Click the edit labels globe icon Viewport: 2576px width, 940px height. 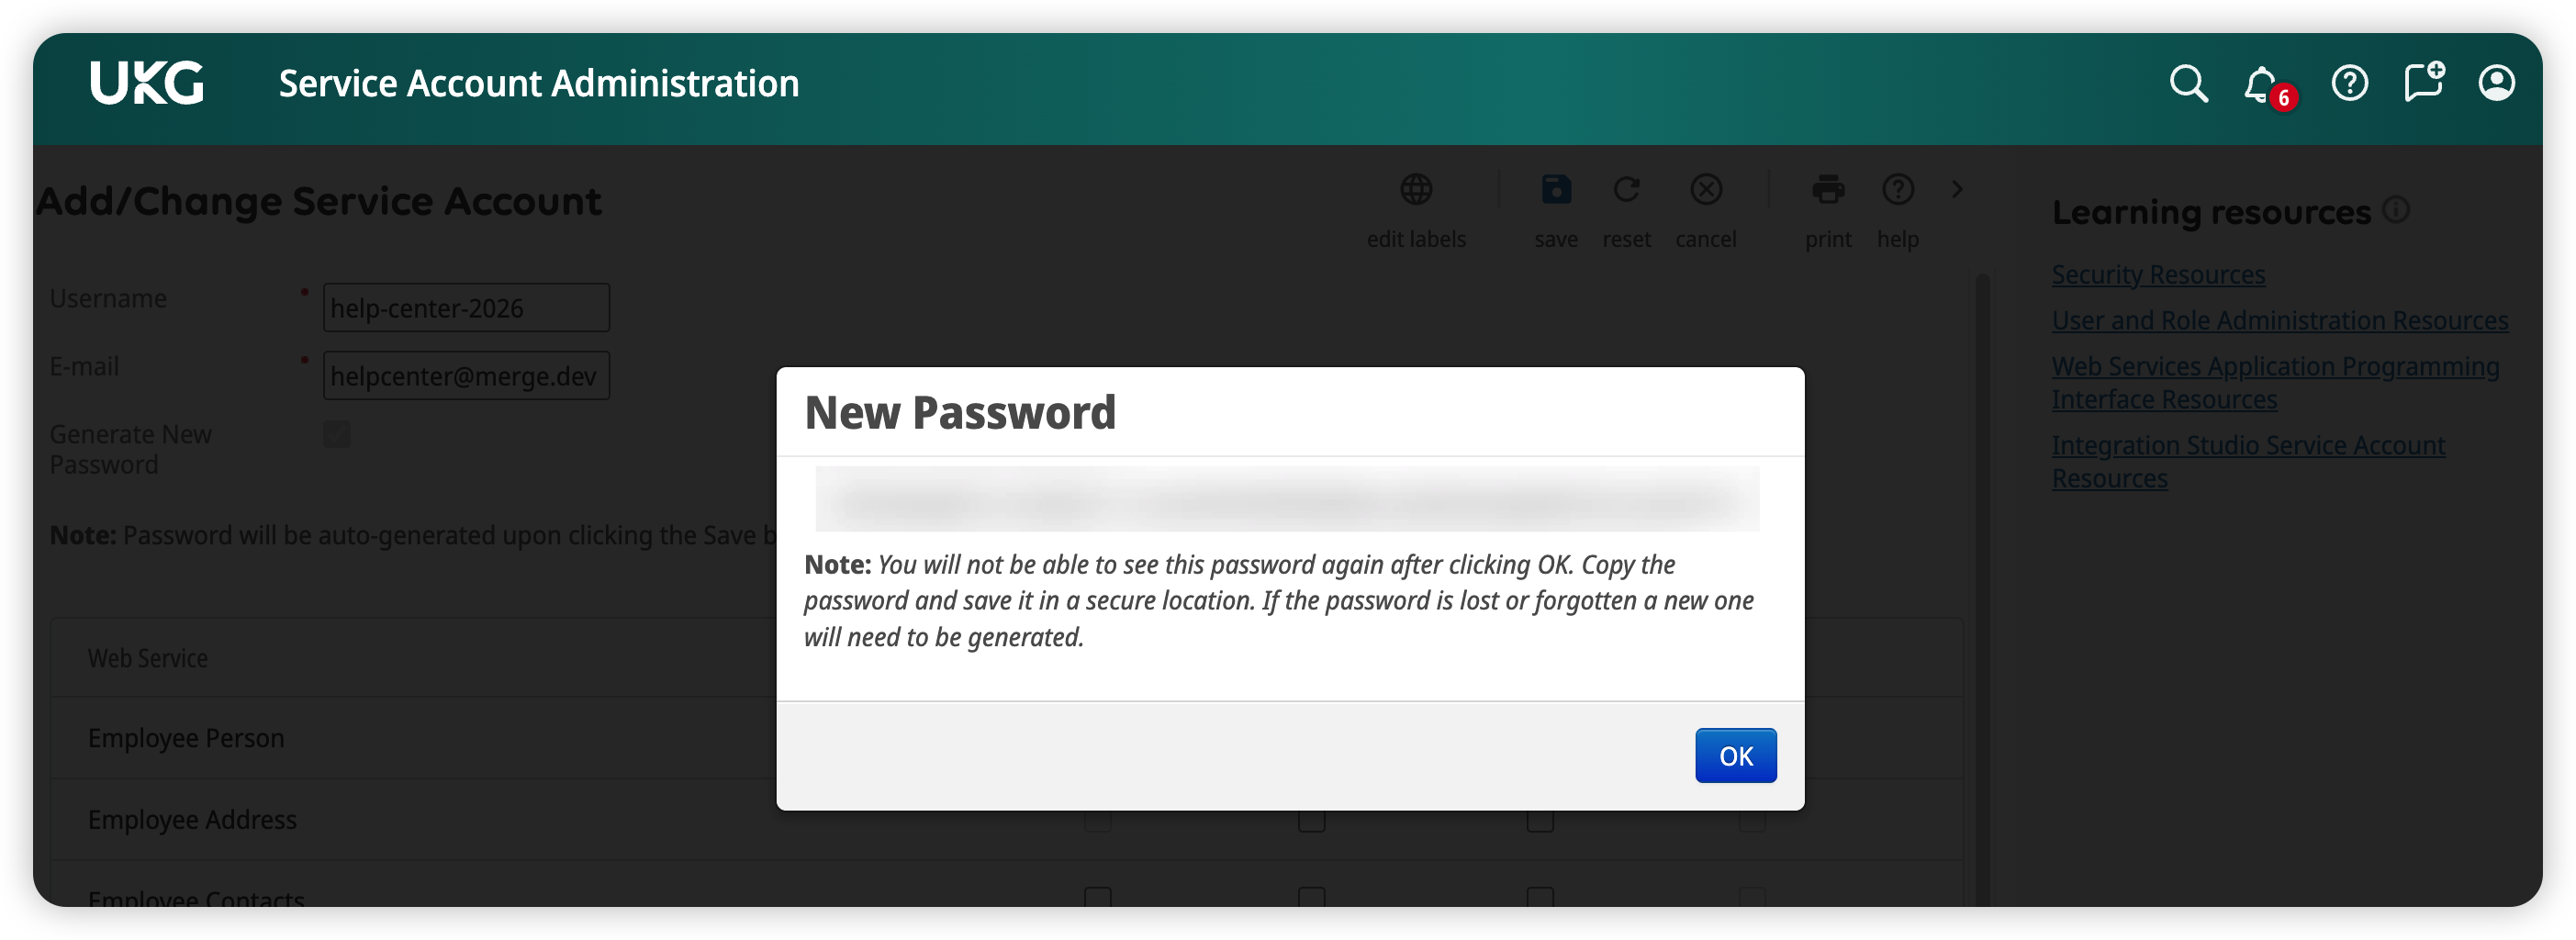[x=1416, y=190]
